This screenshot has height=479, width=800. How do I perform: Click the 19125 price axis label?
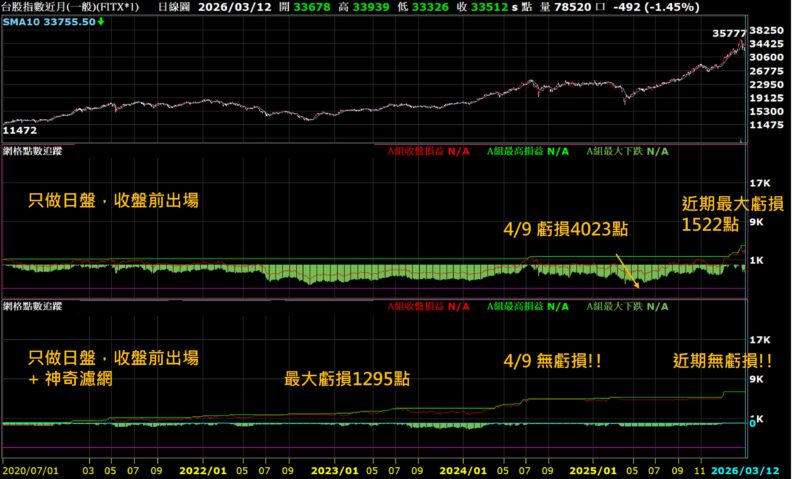click(x=766, y=98)
